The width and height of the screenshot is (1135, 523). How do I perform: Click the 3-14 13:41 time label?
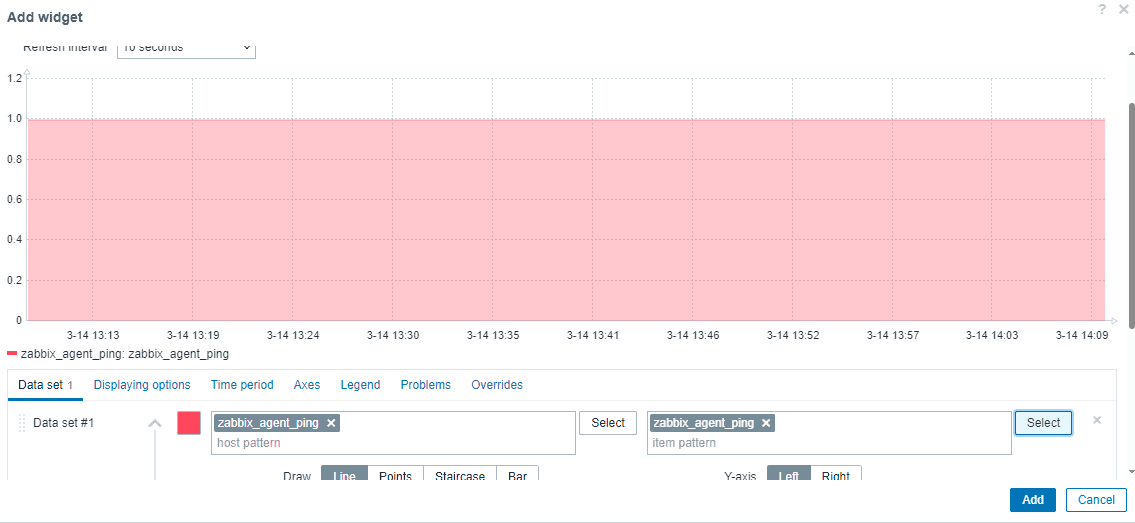(593, 335)
